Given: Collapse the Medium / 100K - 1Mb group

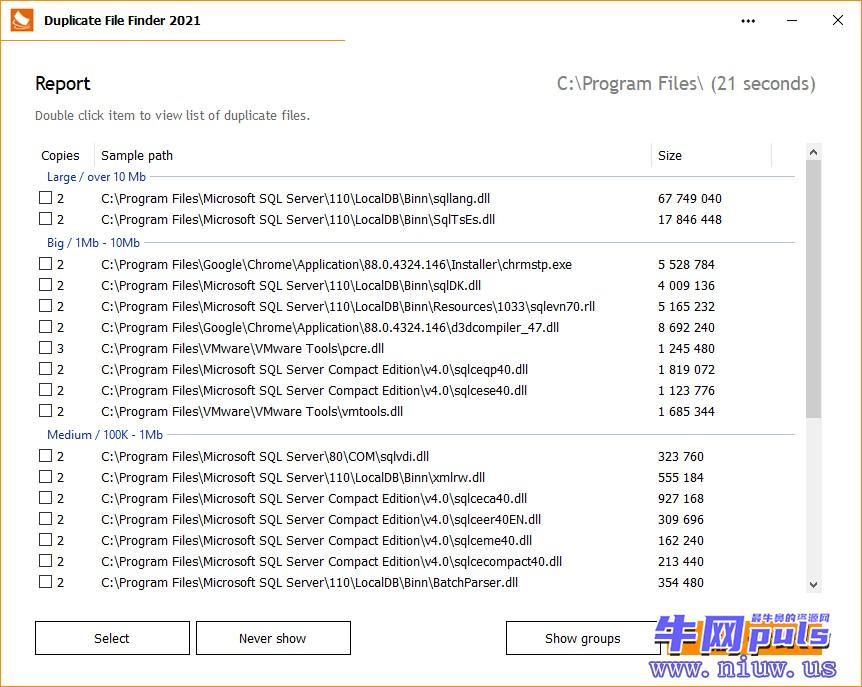Looking at the screenshot, I should pyautogui.click(x=105, y=435).
